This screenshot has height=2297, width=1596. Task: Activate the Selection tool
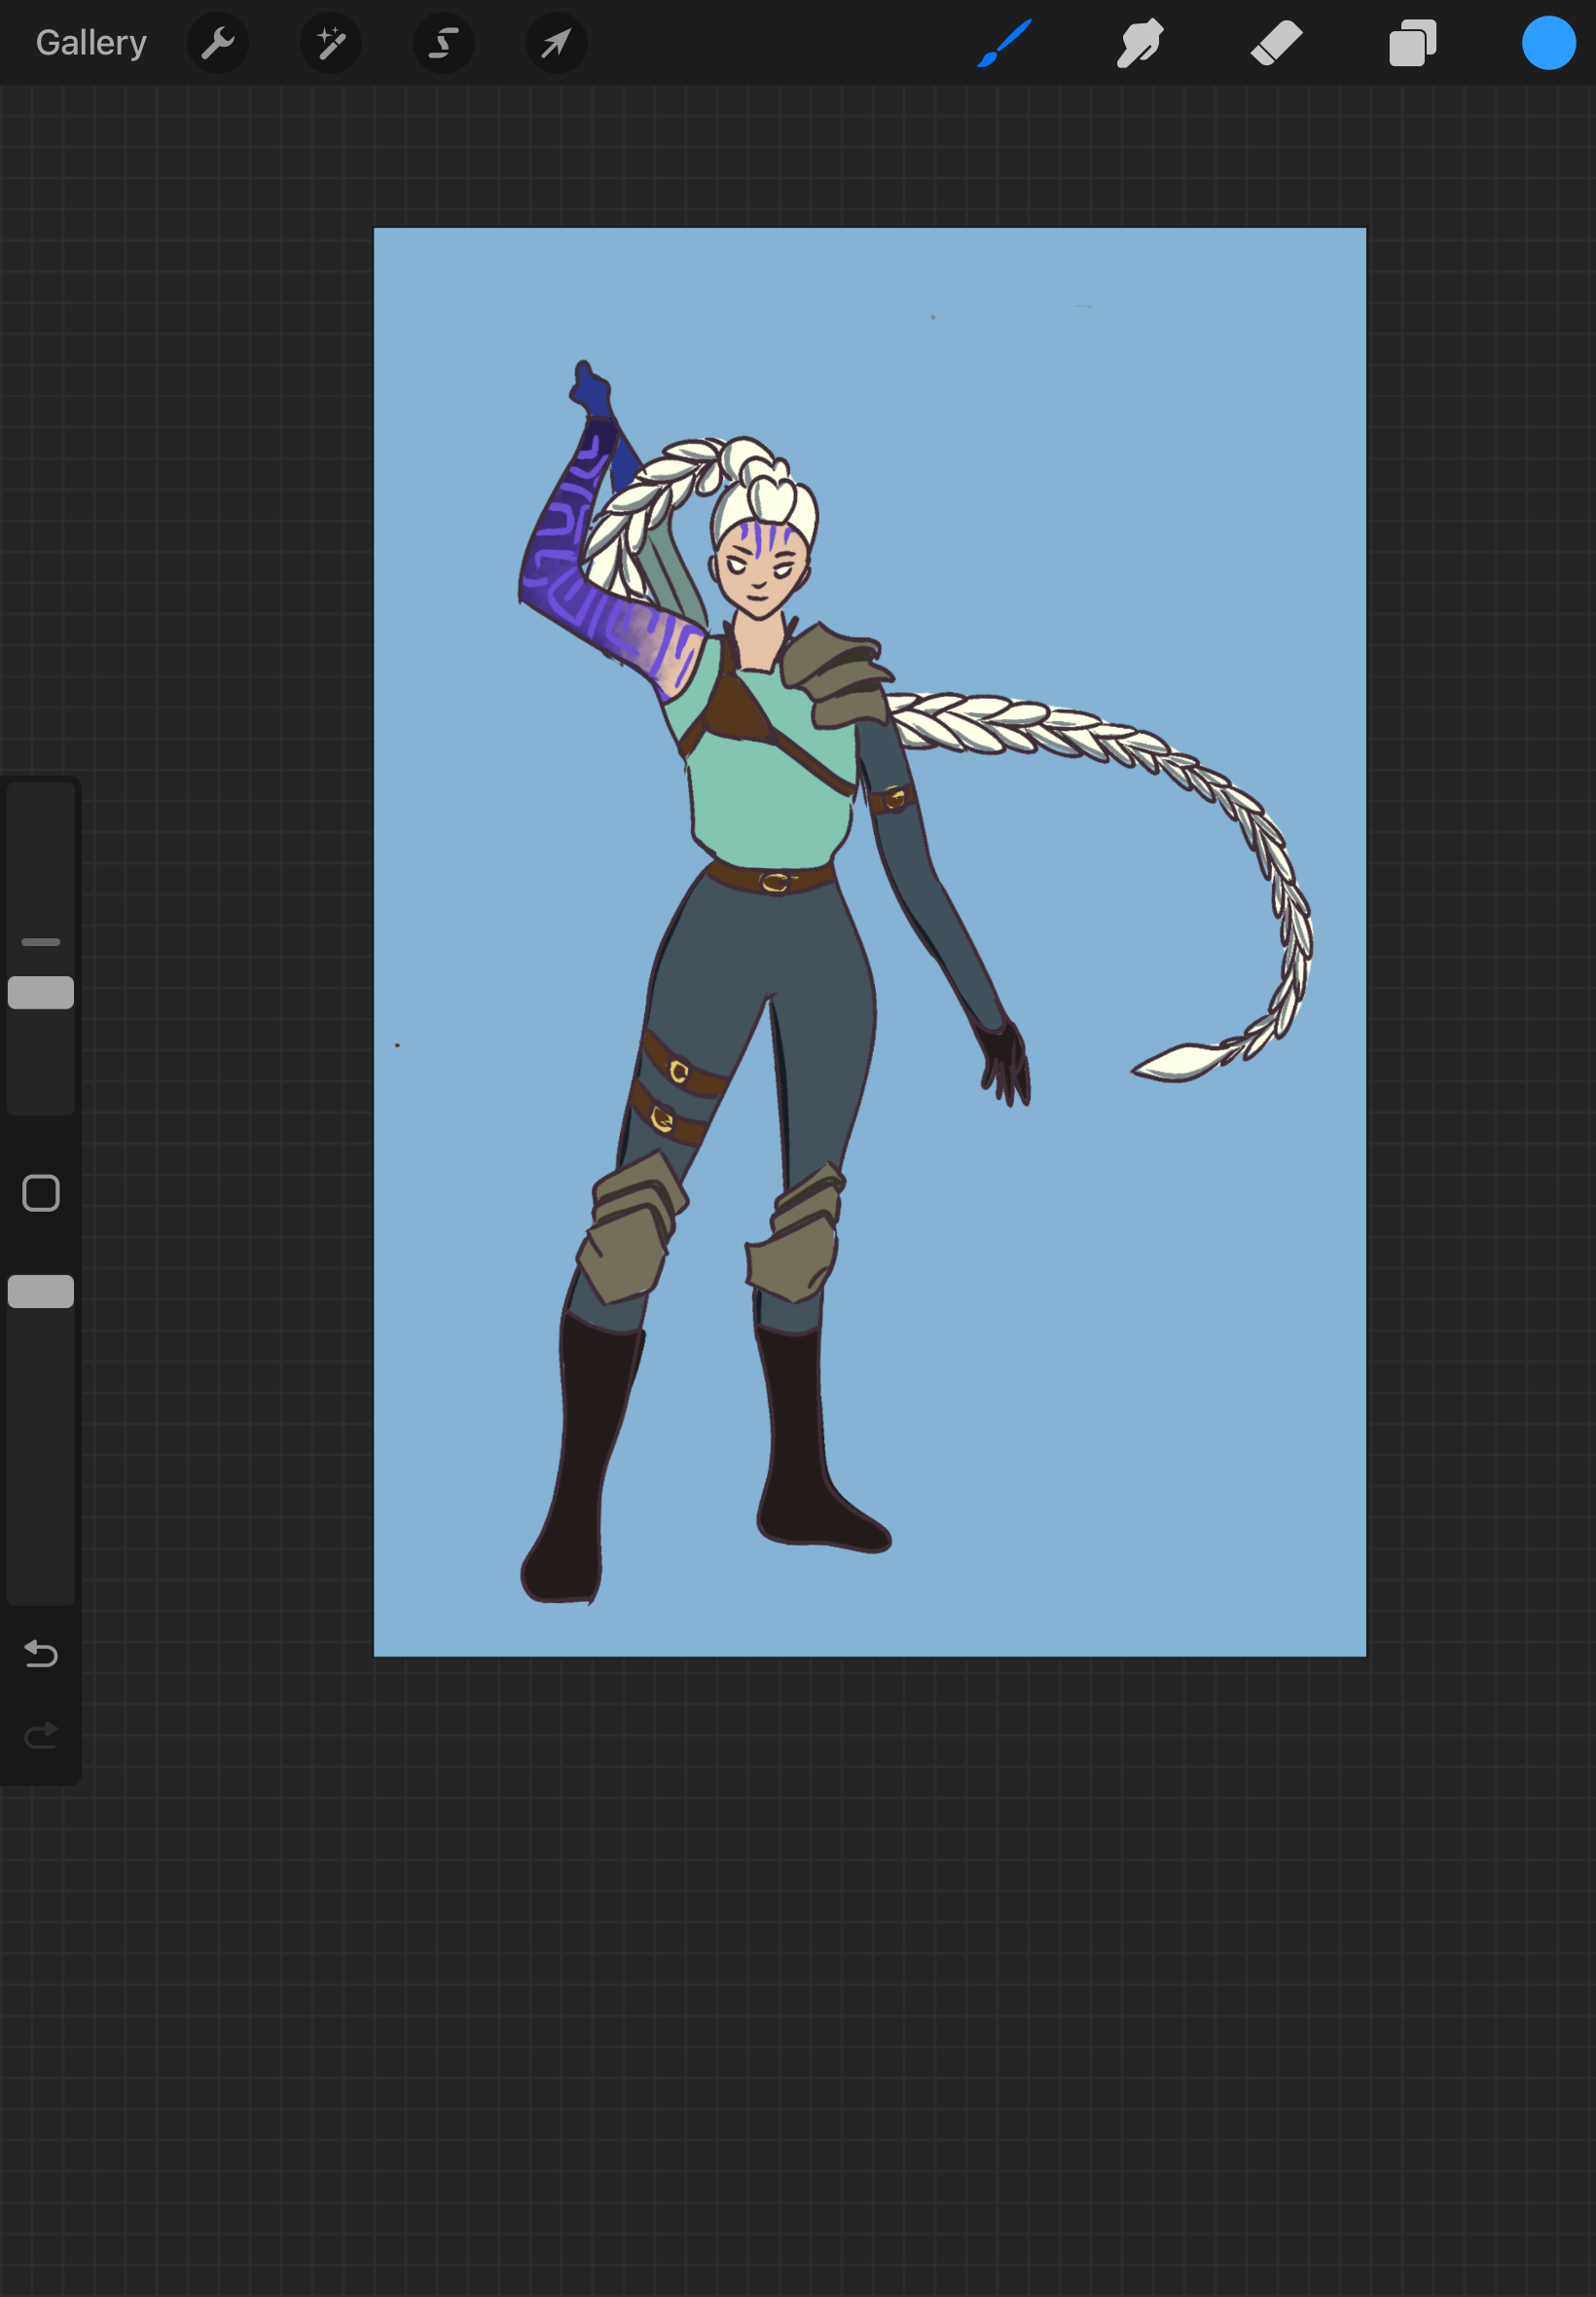(444, 43)
